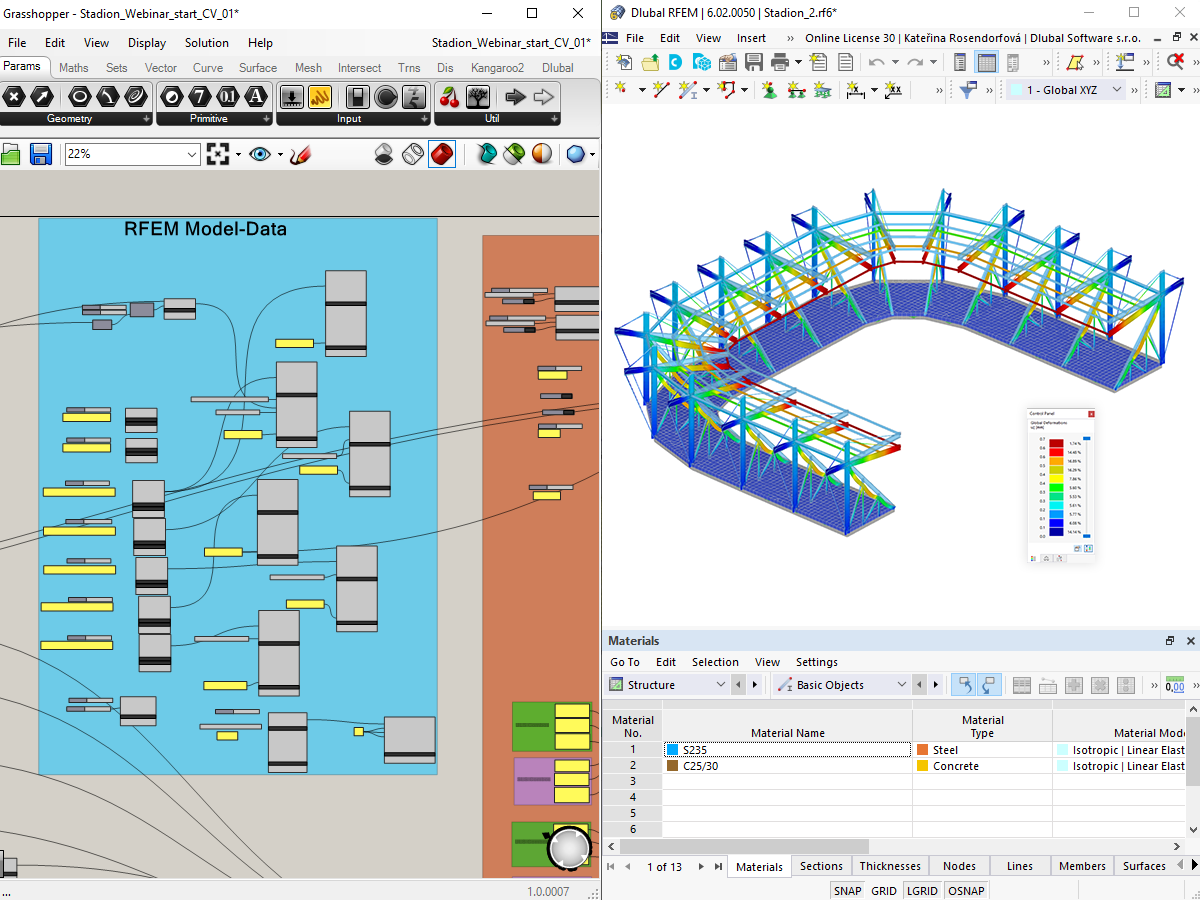Viewport: 1200px width, 900px height.
Task: Open the Go To menu in Materials panel
Action: (x=625, y=662)
